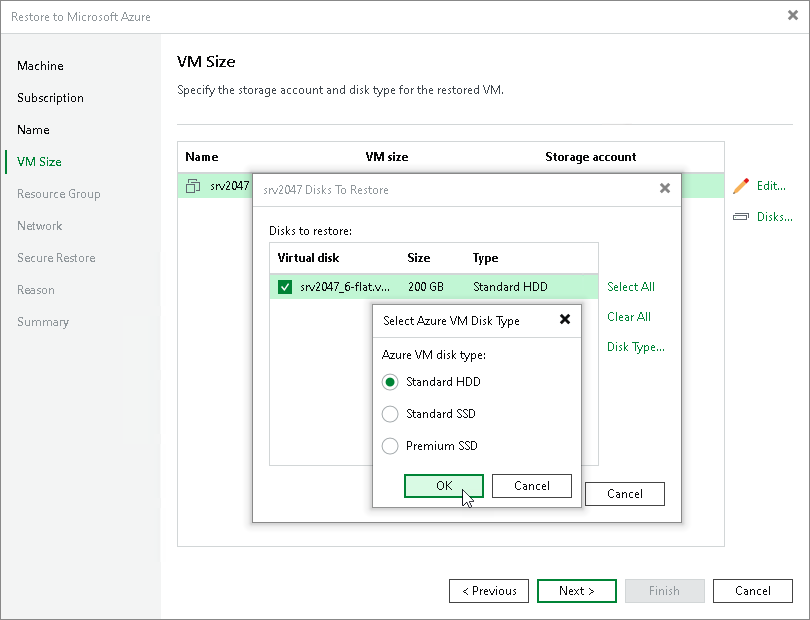Confirm disk type with OK button

click(444, 486)
